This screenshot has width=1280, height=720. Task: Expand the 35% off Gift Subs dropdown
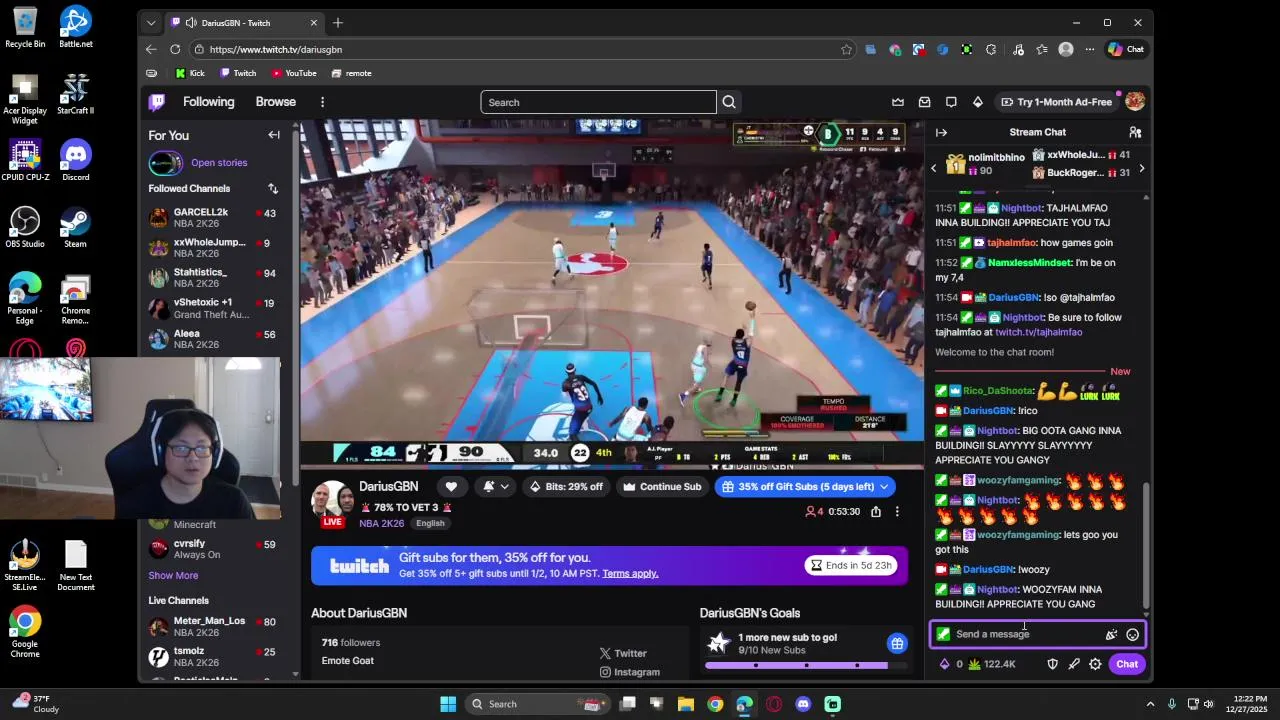(x=884, y=486)
